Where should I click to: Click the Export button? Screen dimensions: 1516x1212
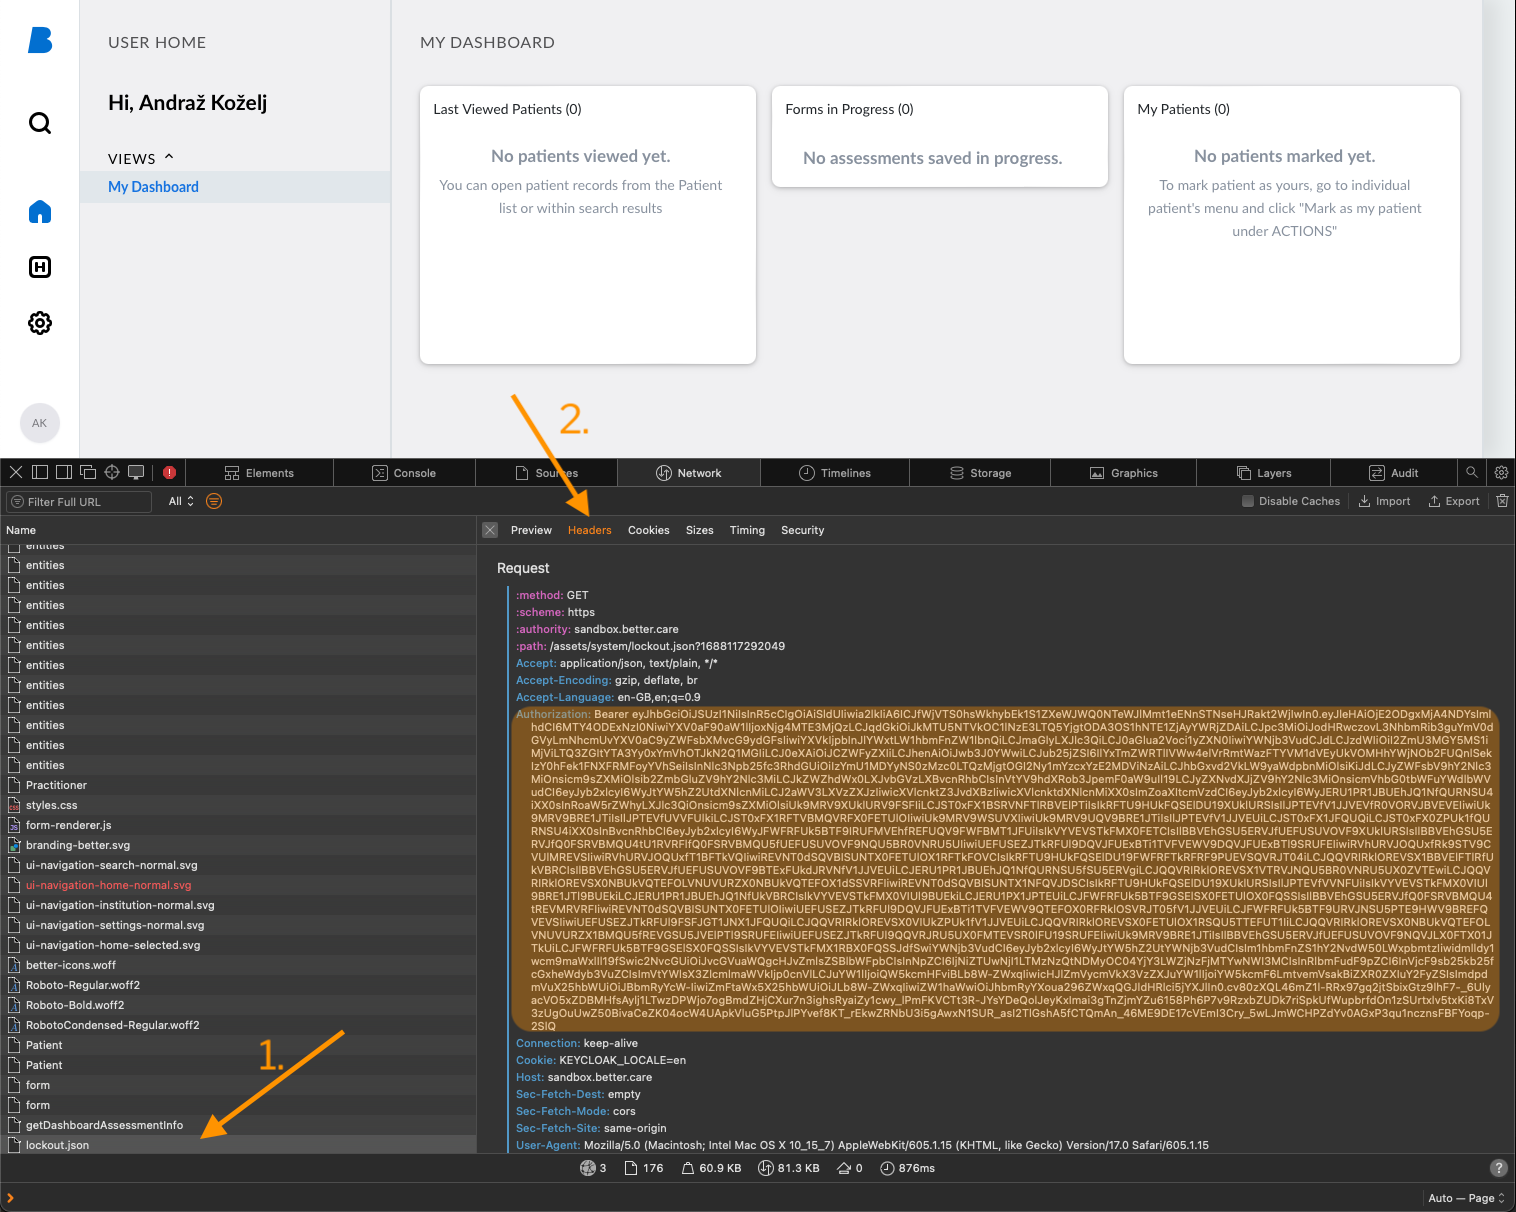point(1454,501)
